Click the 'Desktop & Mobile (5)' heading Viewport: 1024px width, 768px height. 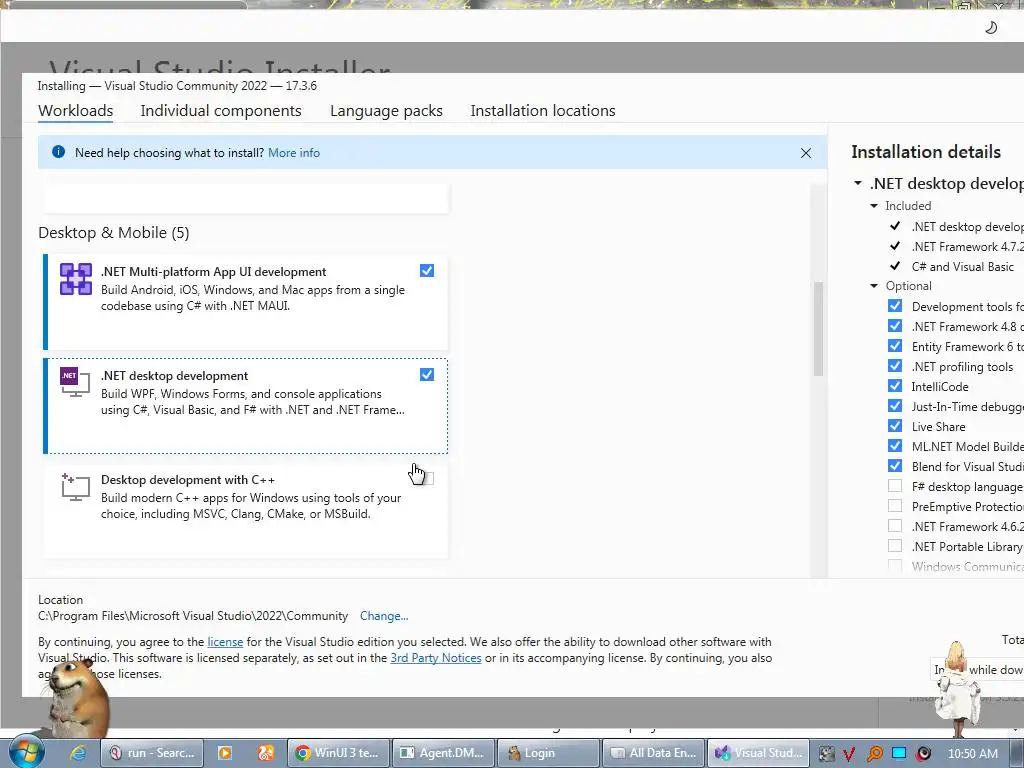click(x=114, y=232)
